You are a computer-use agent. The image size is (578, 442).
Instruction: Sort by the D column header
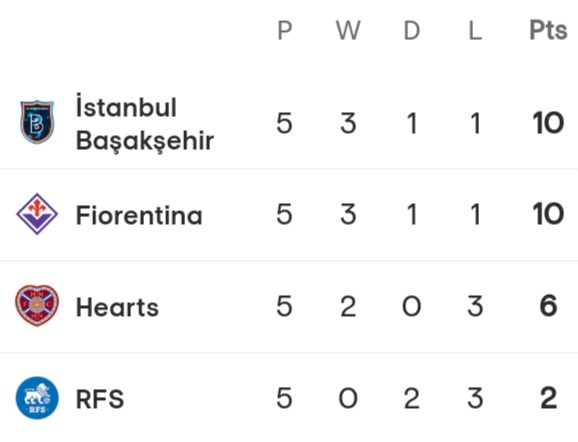coord(412,30)
